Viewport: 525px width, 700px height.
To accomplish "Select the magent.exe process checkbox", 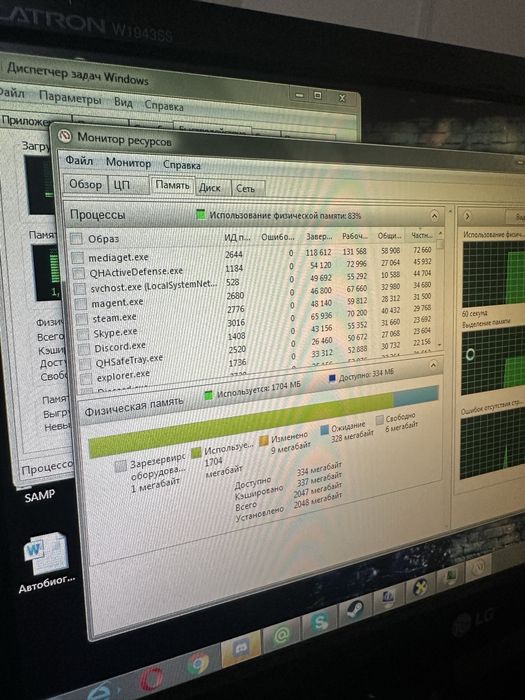I will point(81,304).
